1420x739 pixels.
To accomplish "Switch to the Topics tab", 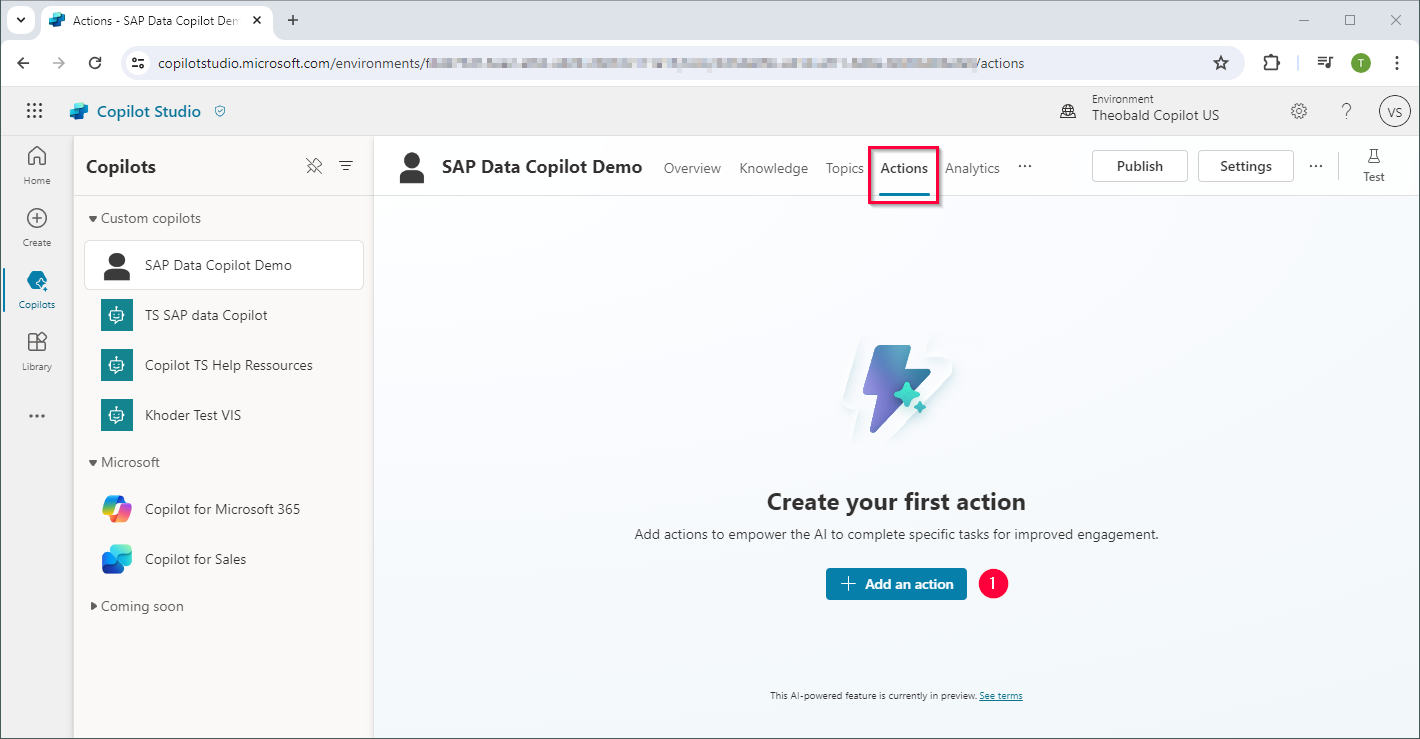I will (x=845, y=168).
